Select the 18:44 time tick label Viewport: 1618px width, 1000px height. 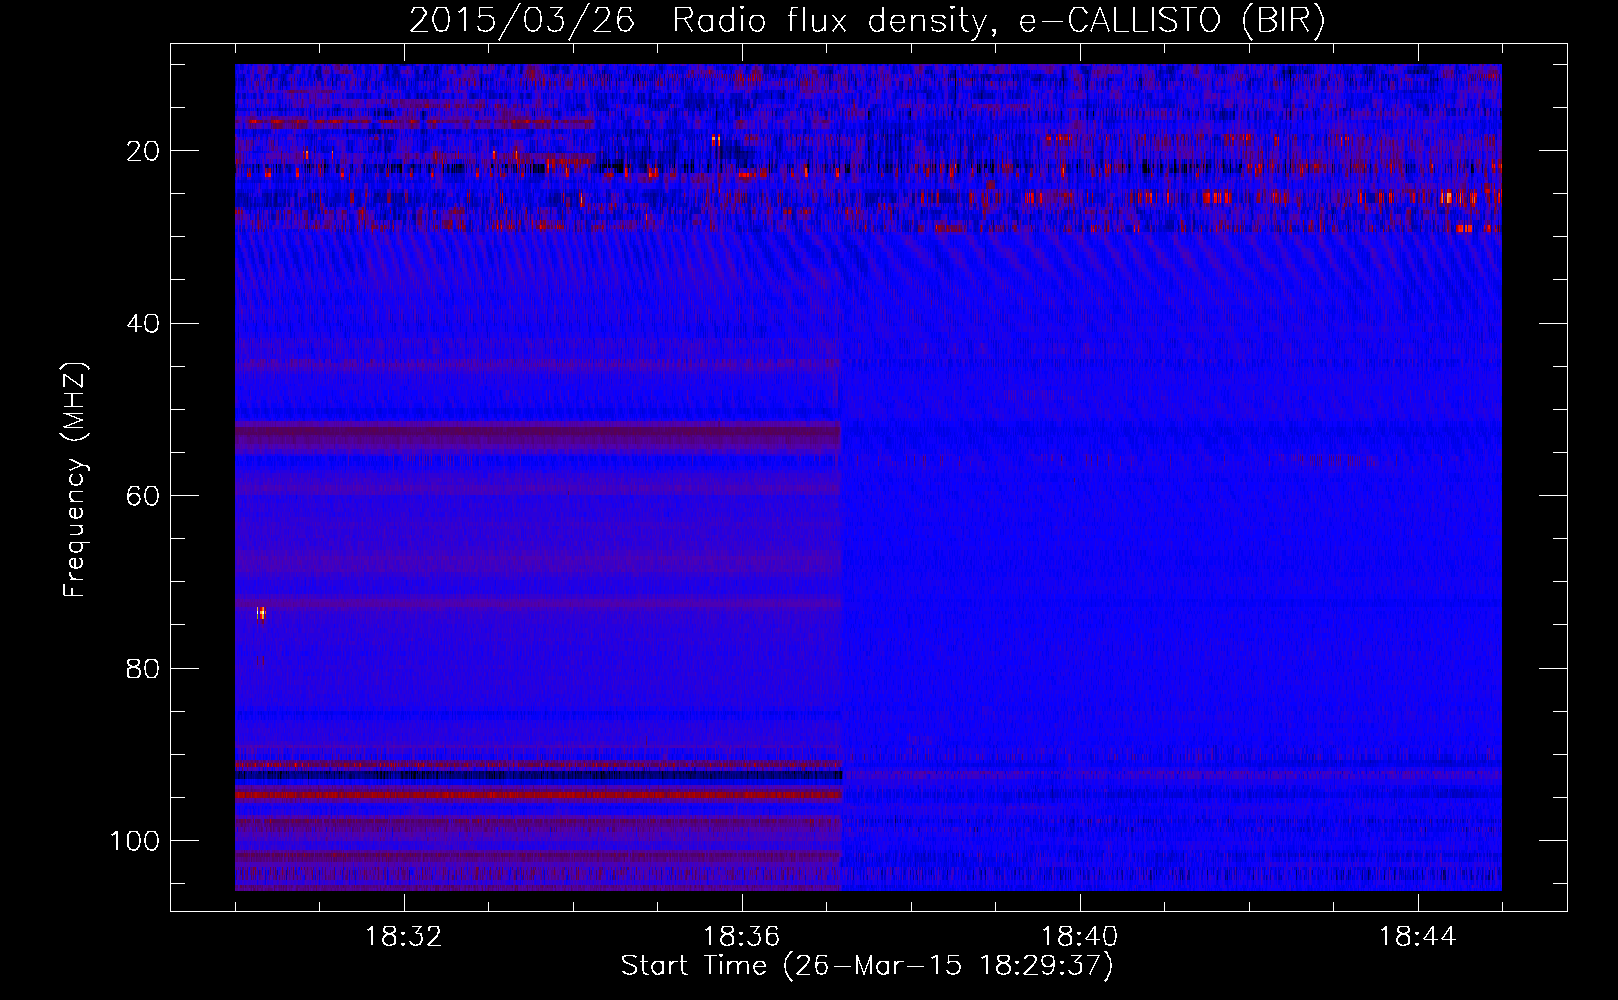pyautogui.click(x=1417, y=937)
